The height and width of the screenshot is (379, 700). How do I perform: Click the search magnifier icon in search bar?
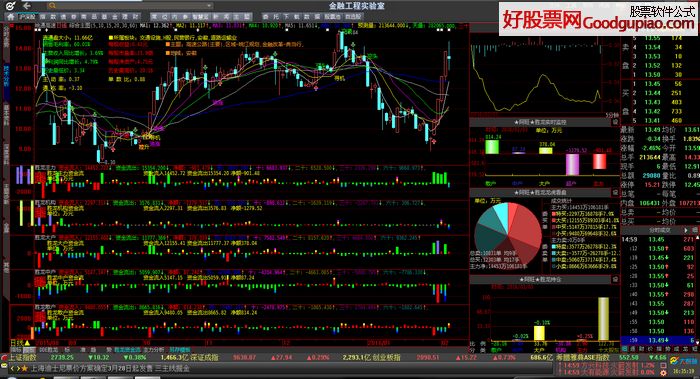tap(52, 6)
